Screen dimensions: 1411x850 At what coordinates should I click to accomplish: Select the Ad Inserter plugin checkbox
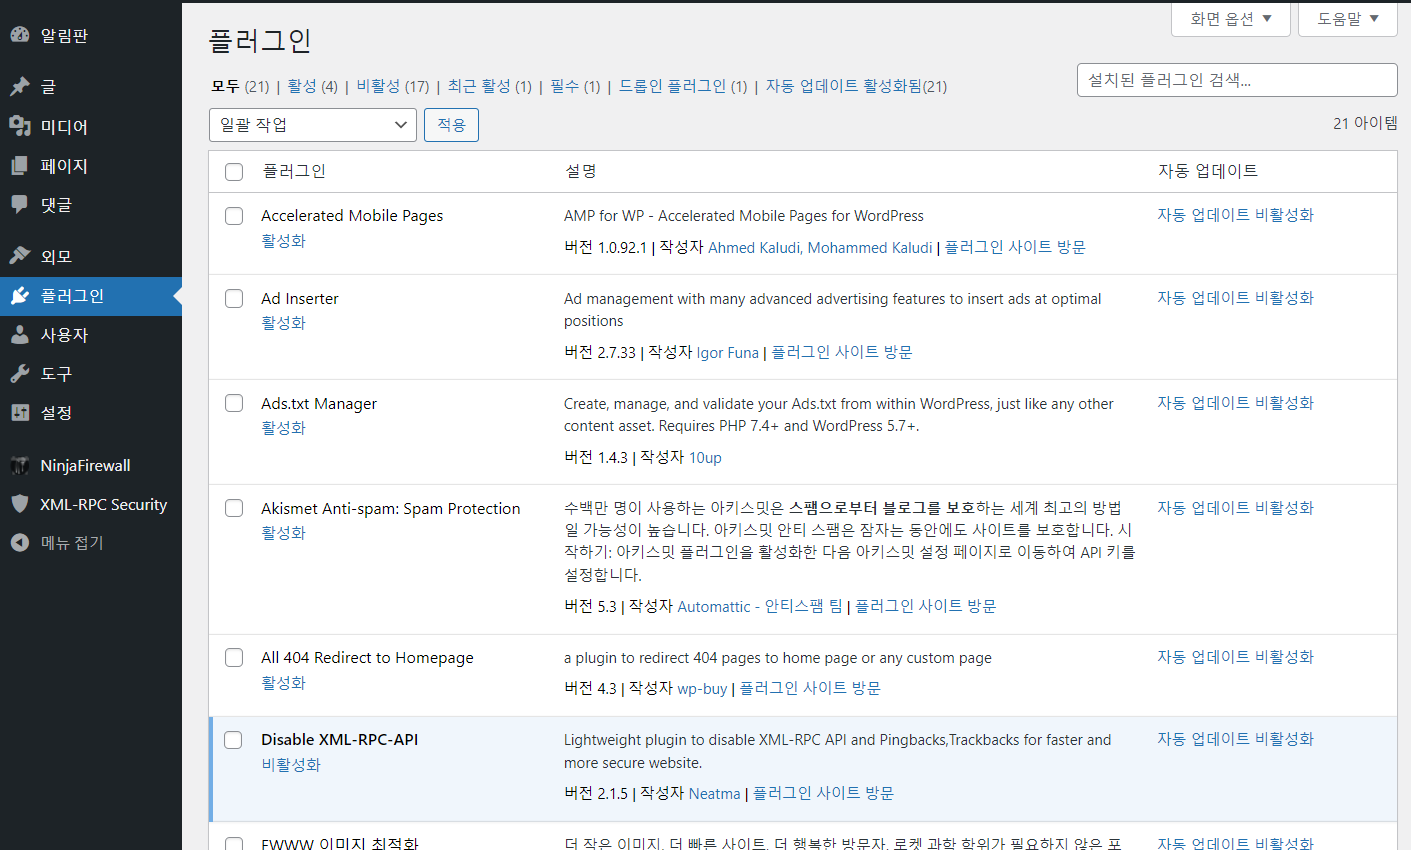point(234,299)
